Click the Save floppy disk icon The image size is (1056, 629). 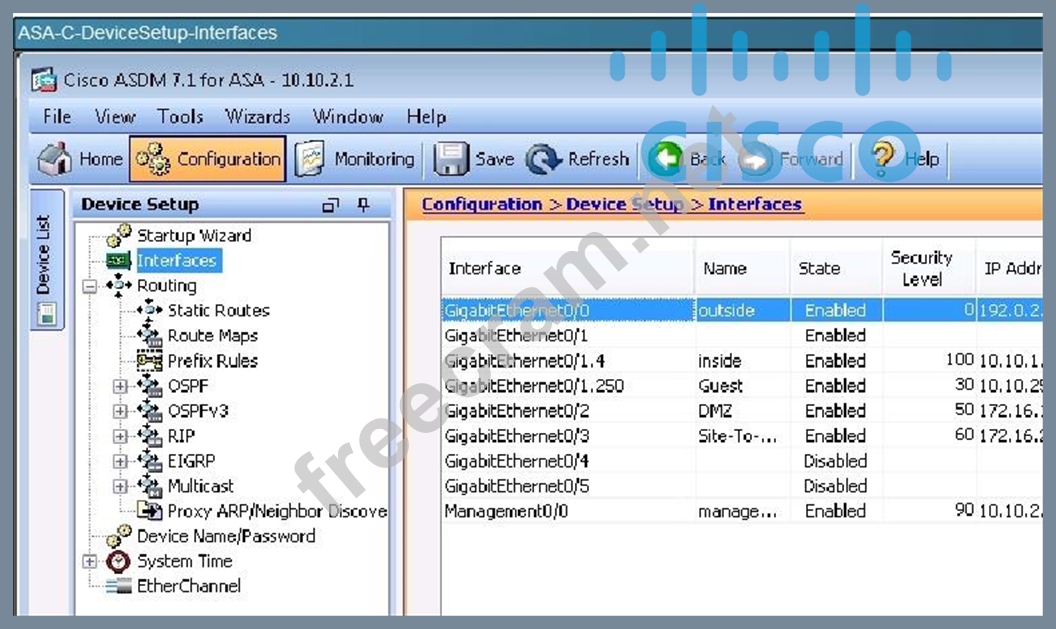(452, 159)
